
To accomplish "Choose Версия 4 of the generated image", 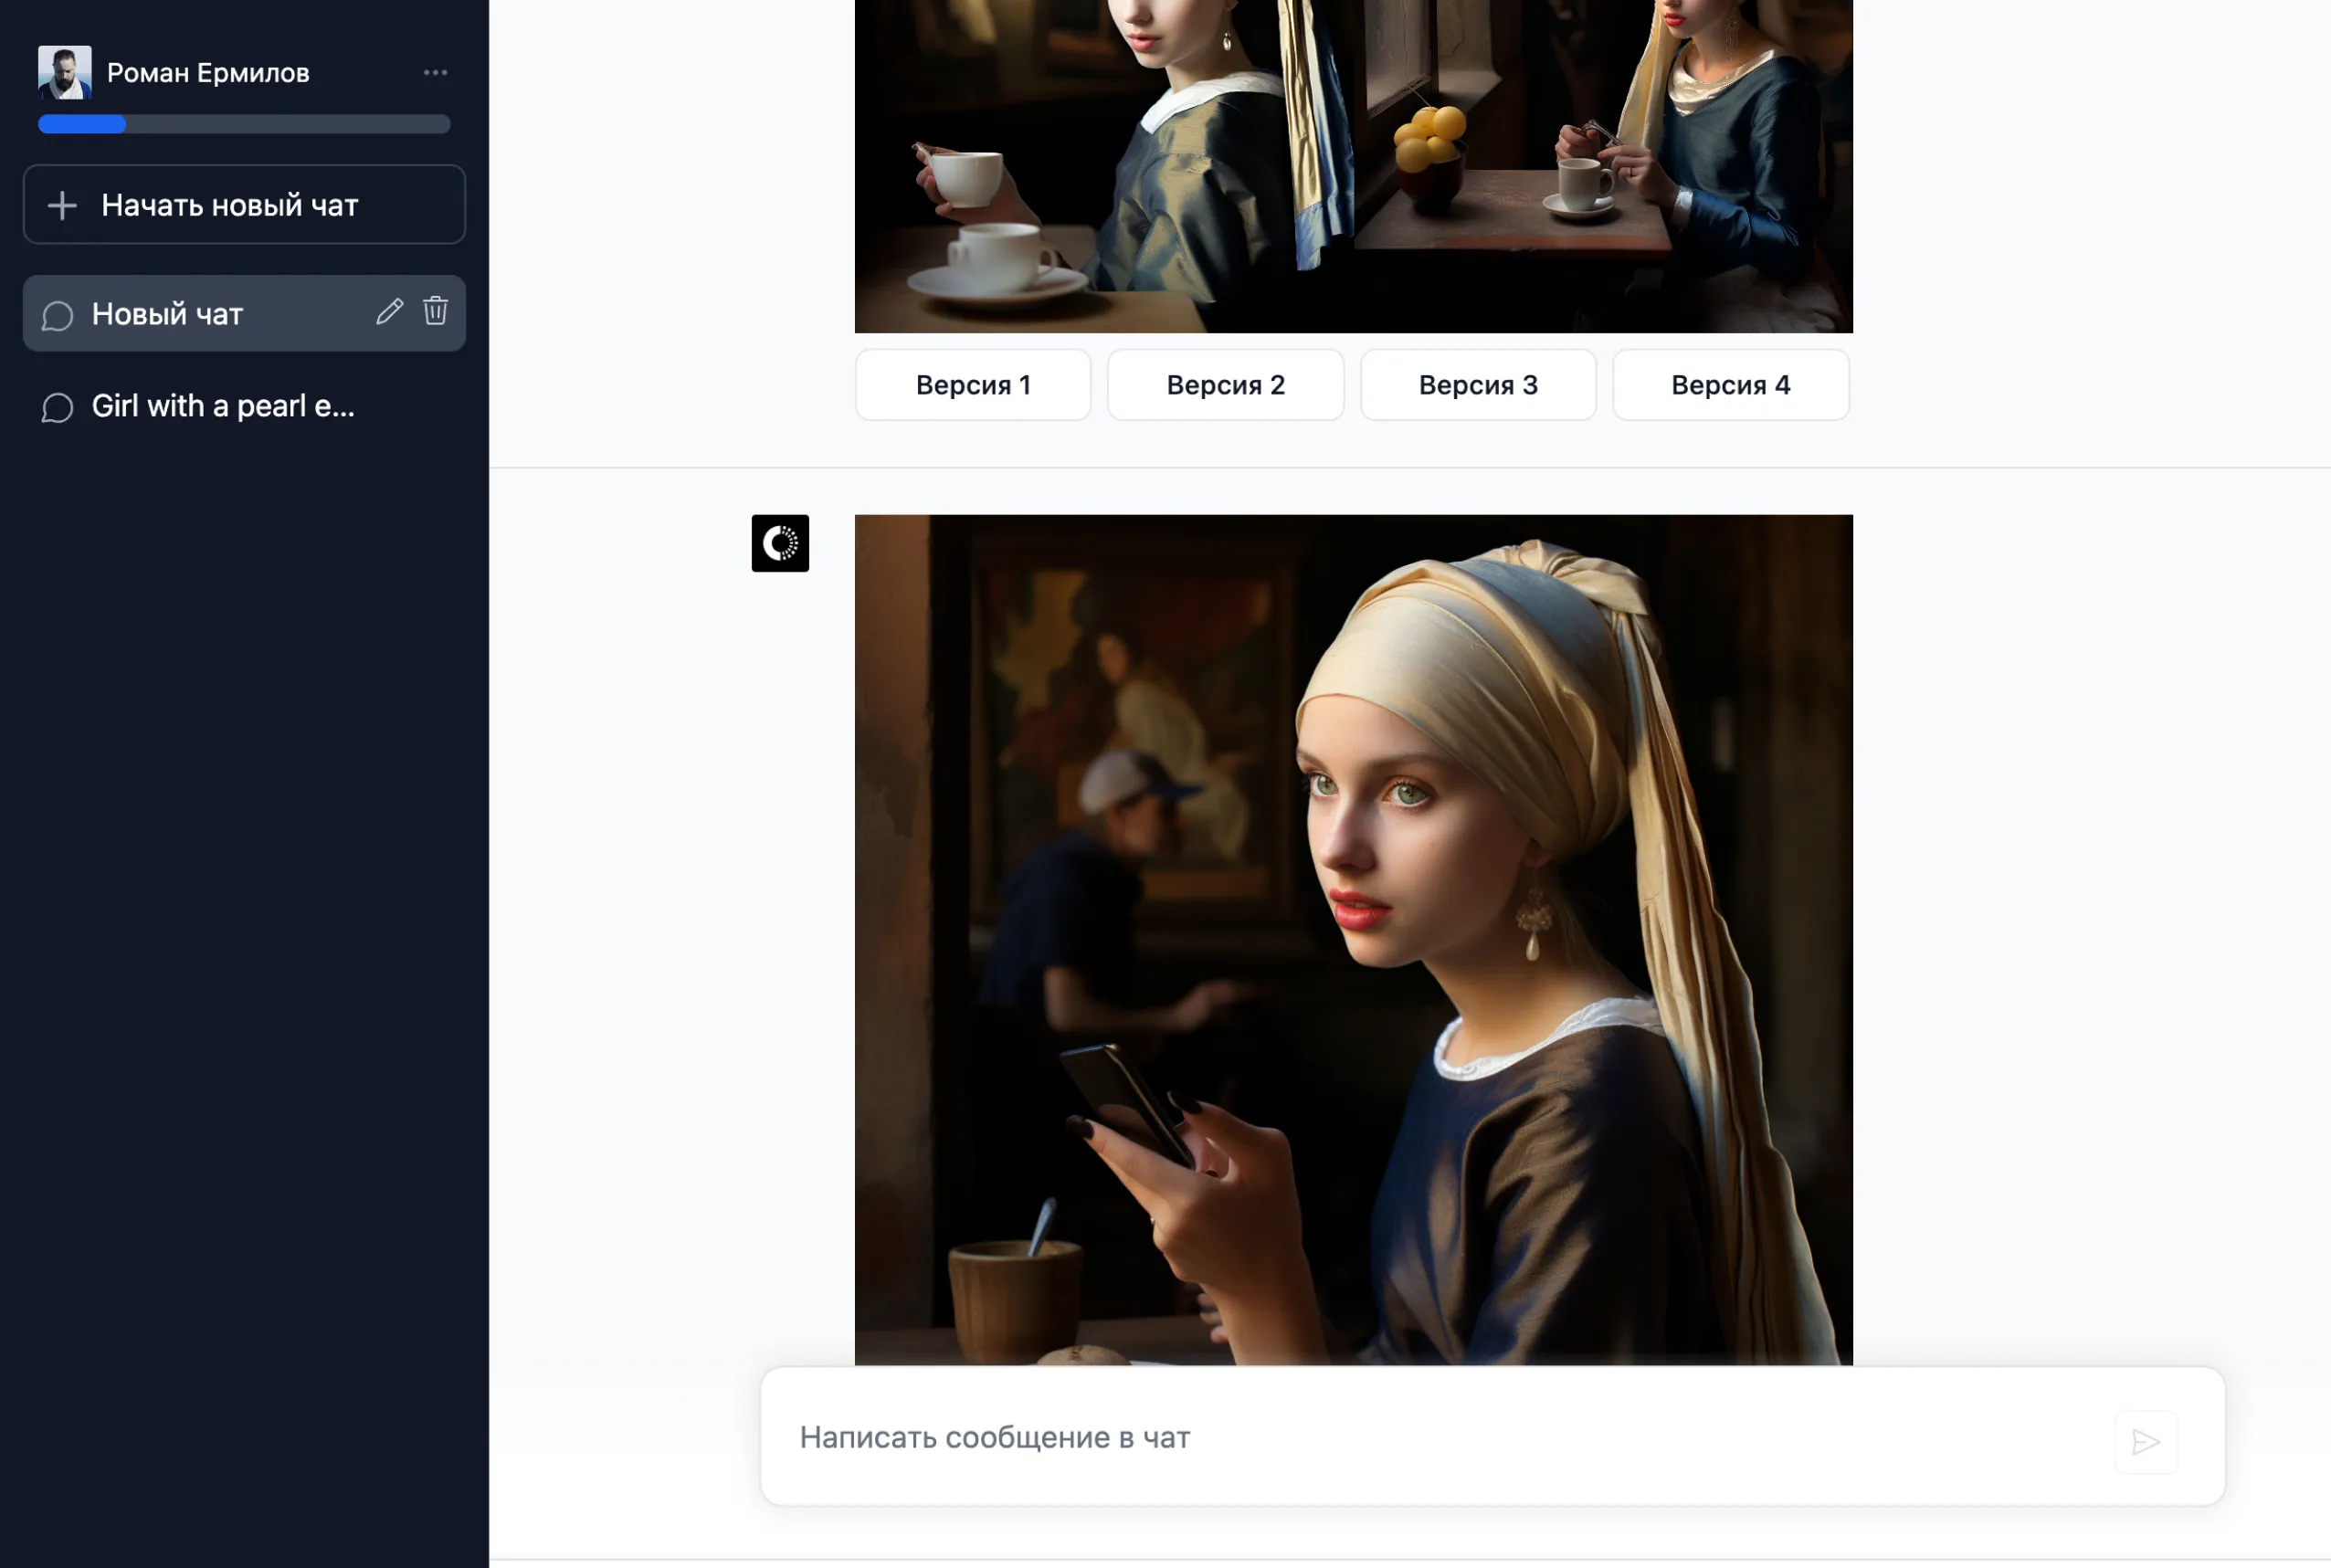I will click(x=1730, y=385).
